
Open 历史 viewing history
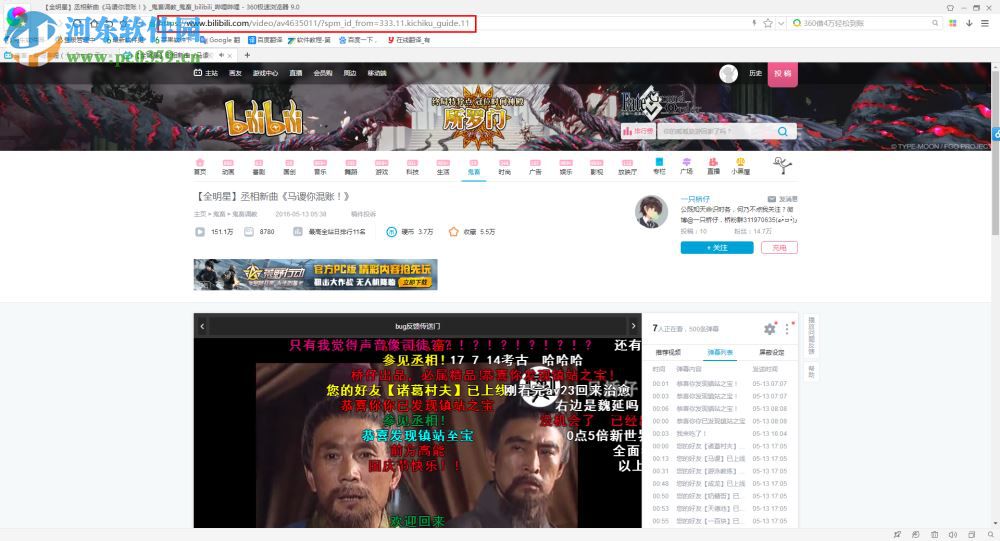click(756, 73)
